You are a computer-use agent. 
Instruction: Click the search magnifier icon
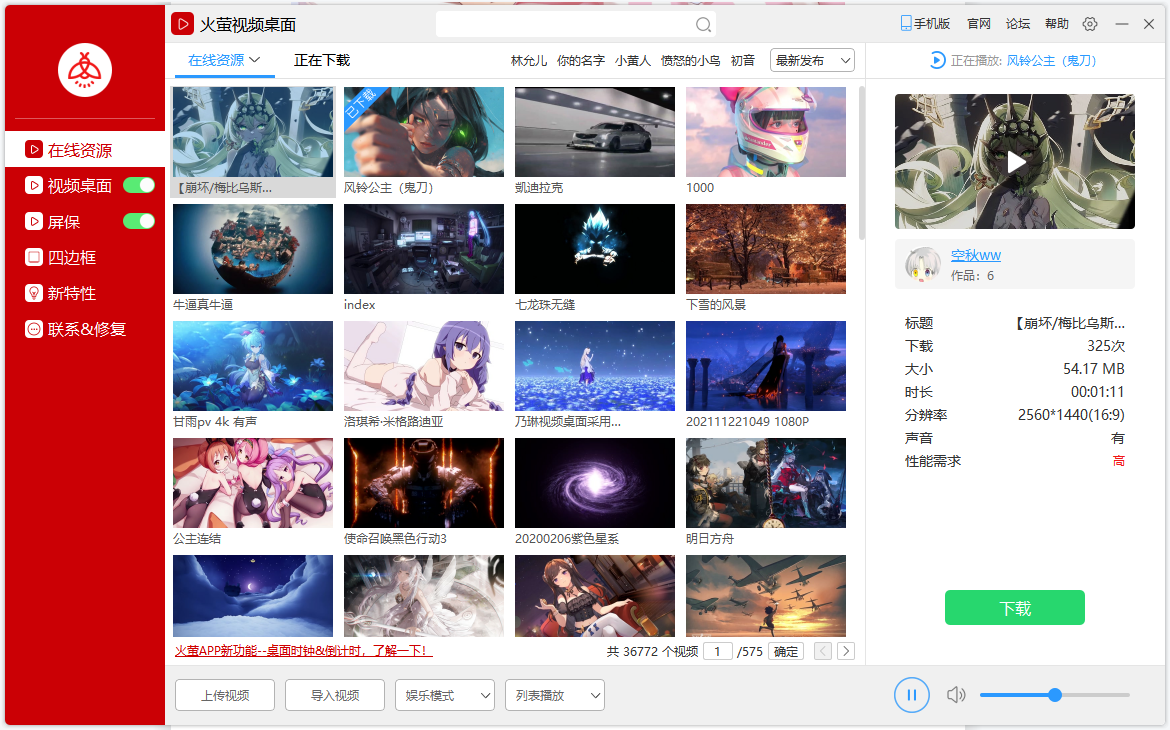[x=703, y=25]
